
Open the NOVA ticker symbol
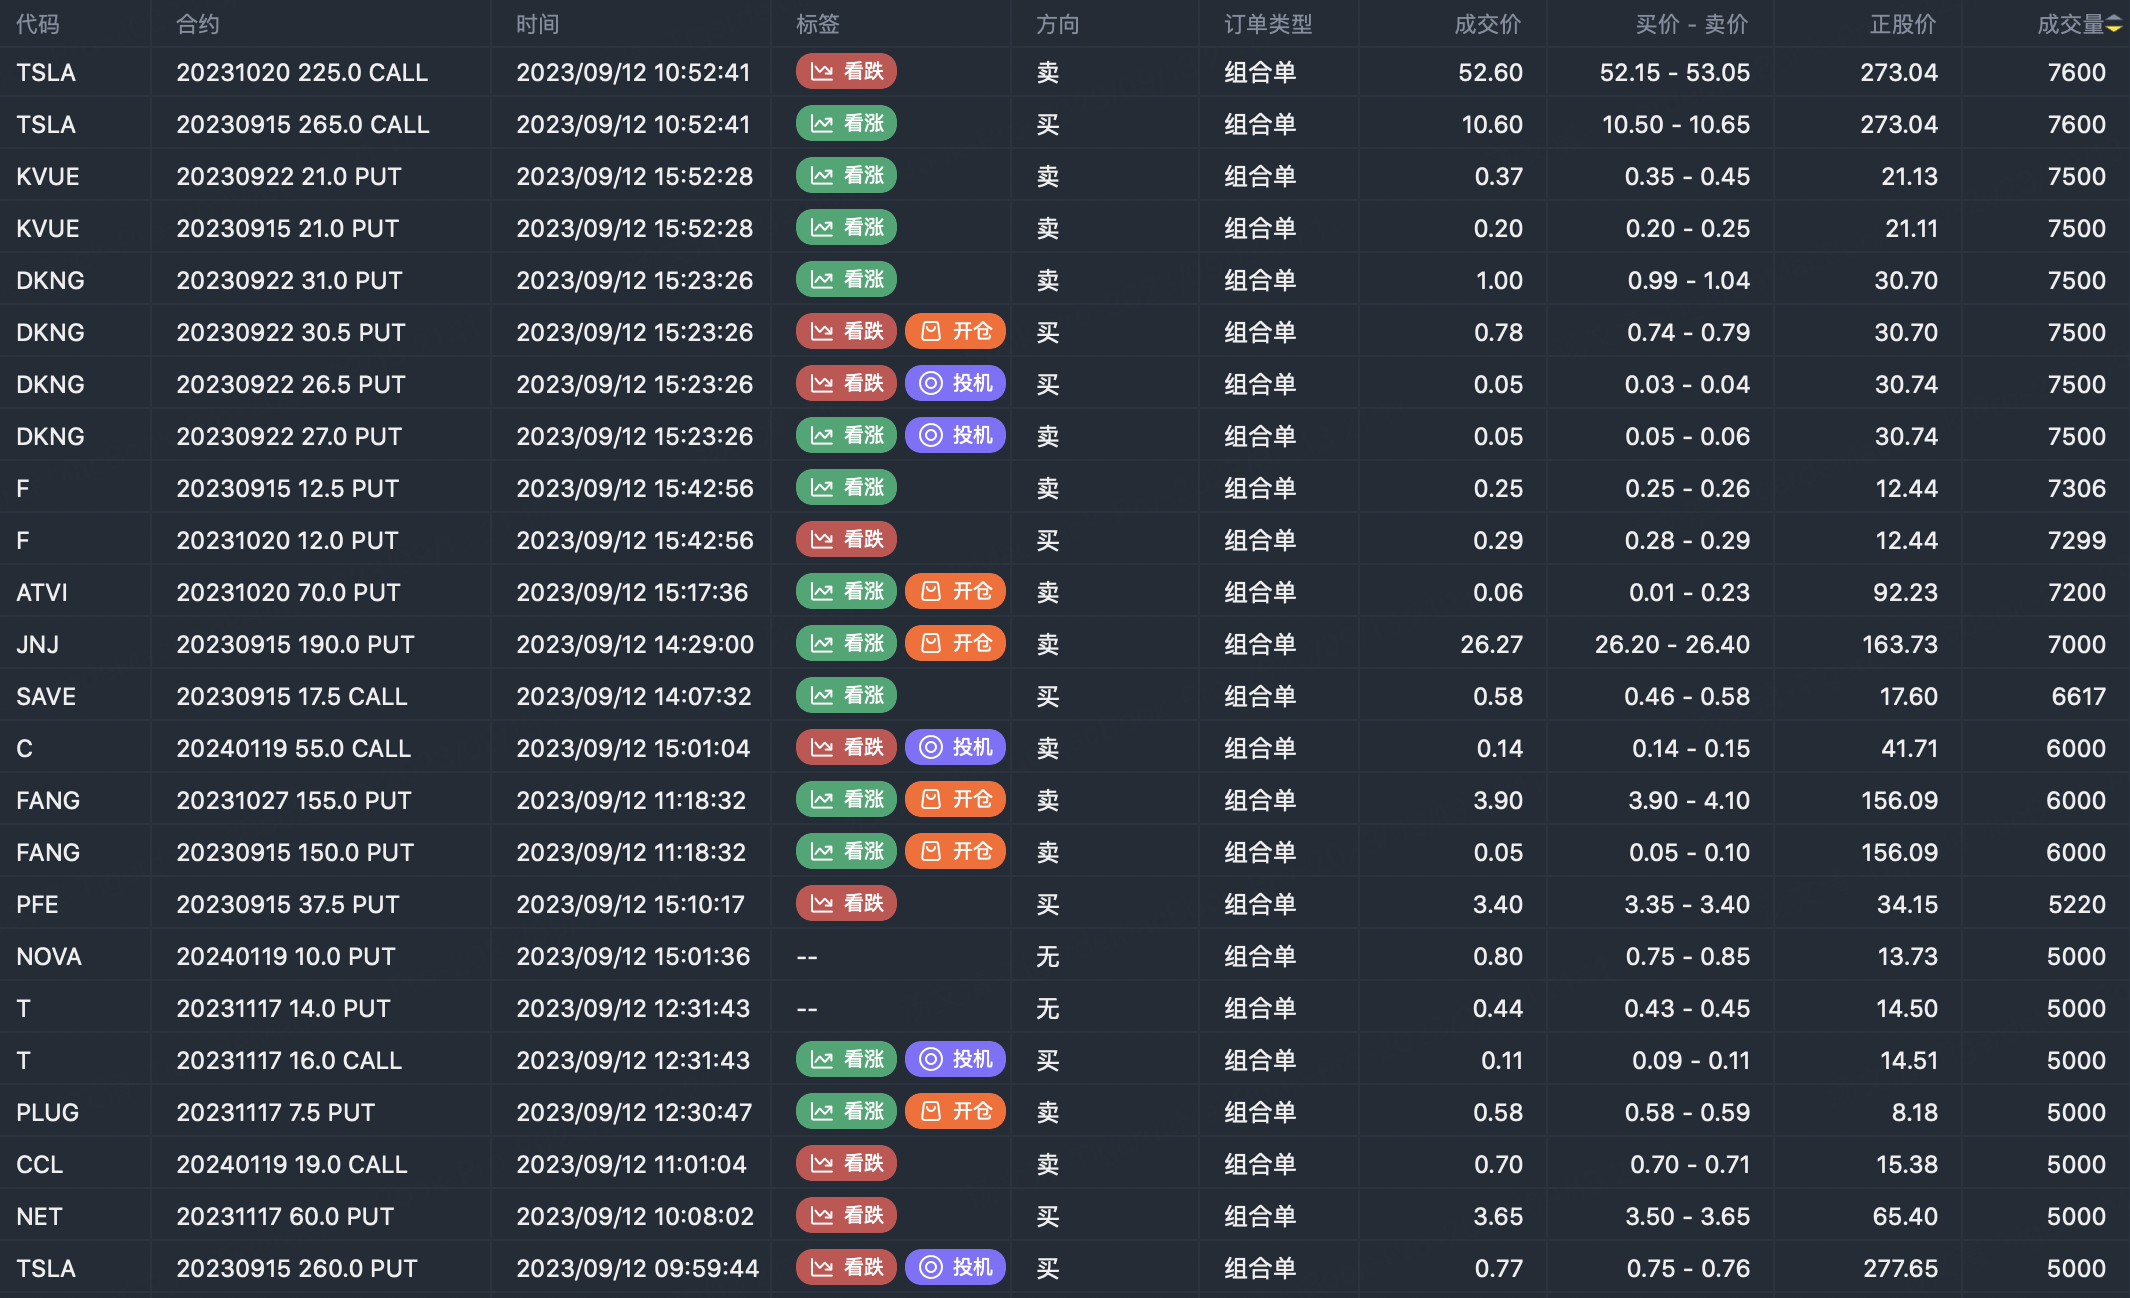tap(48, 957)
